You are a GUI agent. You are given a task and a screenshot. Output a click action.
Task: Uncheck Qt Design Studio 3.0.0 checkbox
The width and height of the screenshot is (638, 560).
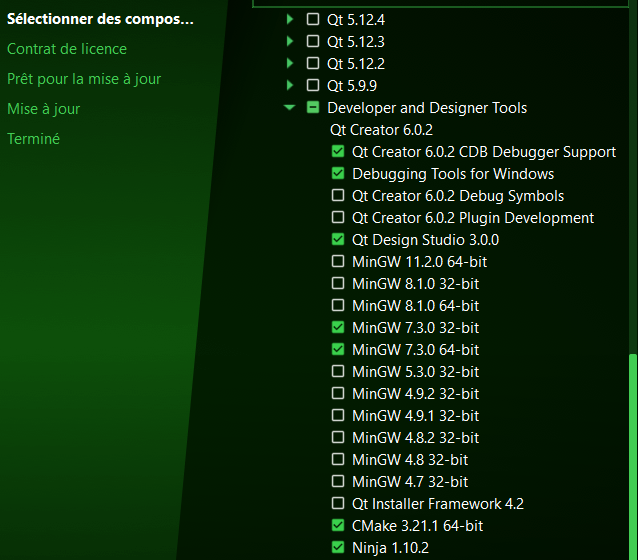pyautogui.click(x=338, y=239)
